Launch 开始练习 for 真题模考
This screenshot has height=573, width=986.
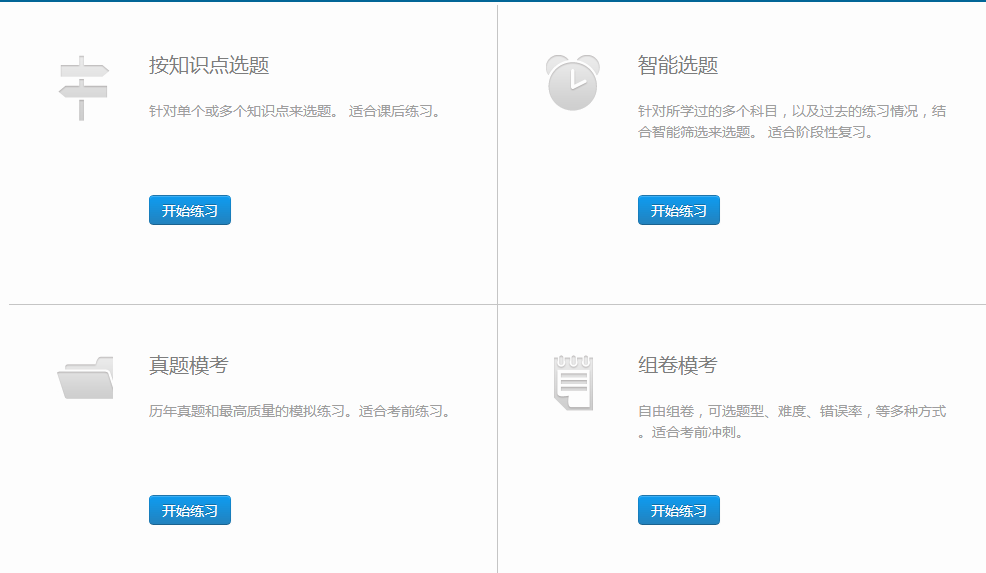[x=190, y=510]
